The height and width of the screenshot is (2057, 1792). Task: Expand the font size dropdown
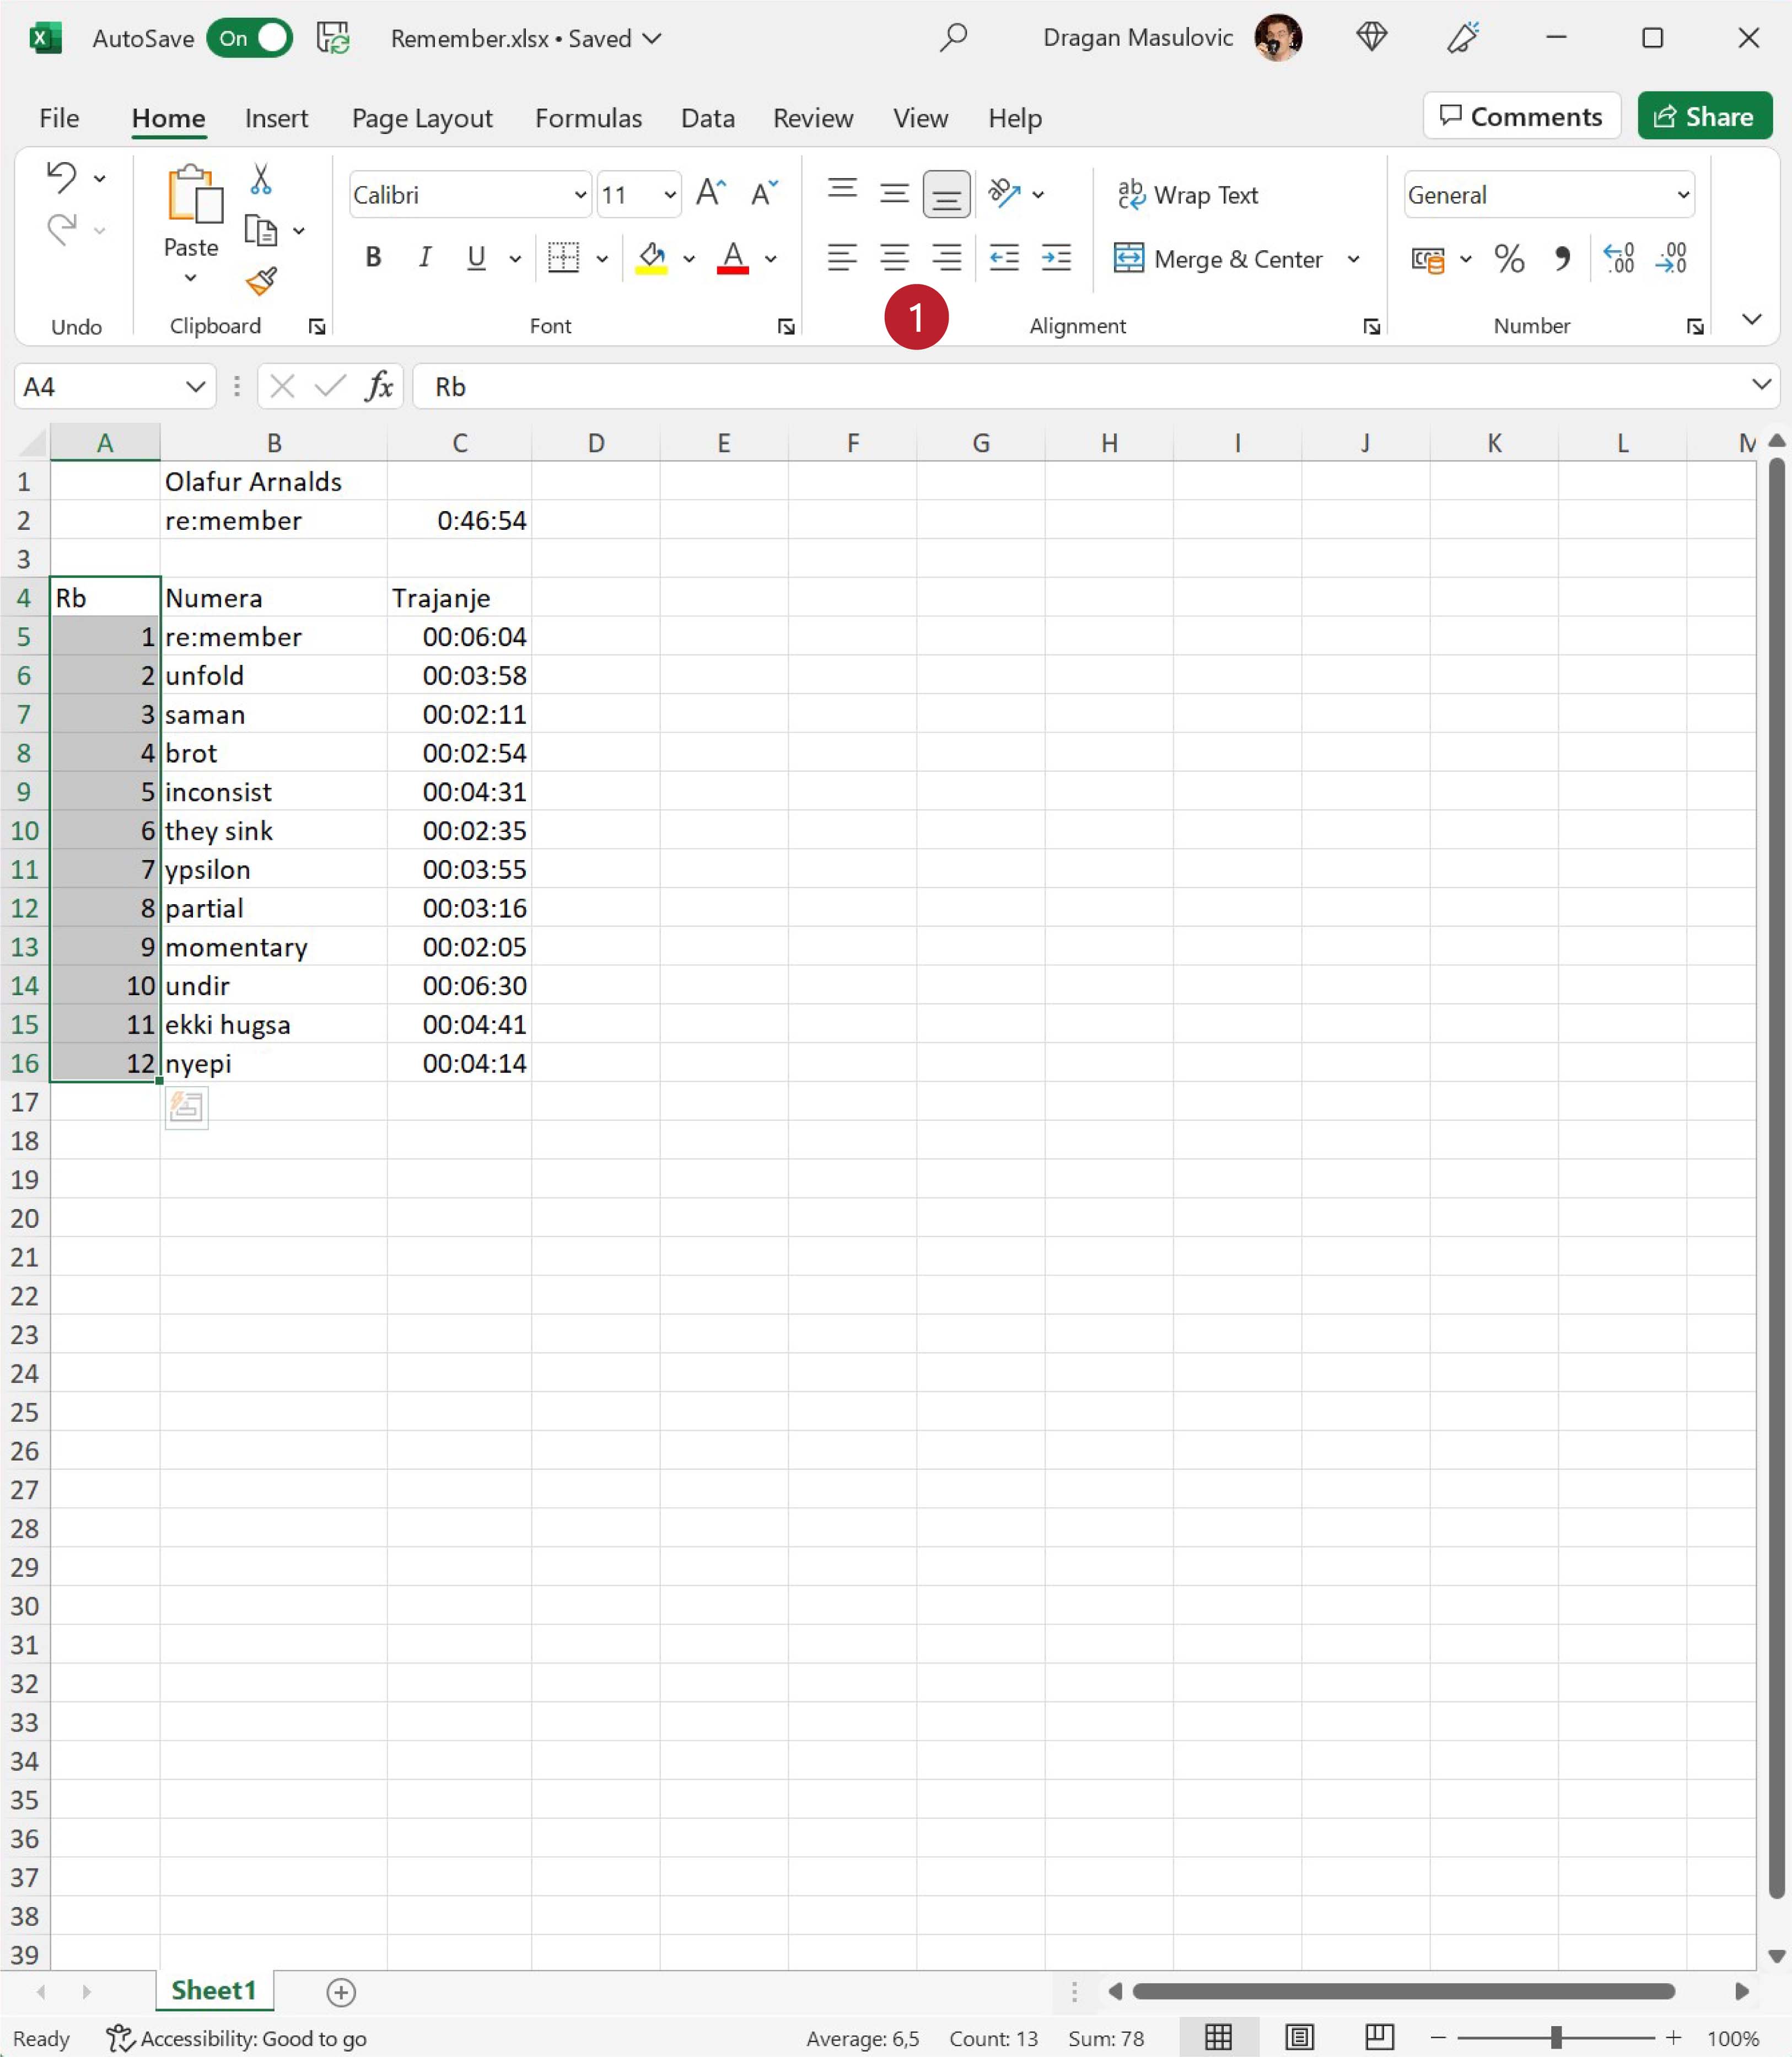(x=669, y=195)
